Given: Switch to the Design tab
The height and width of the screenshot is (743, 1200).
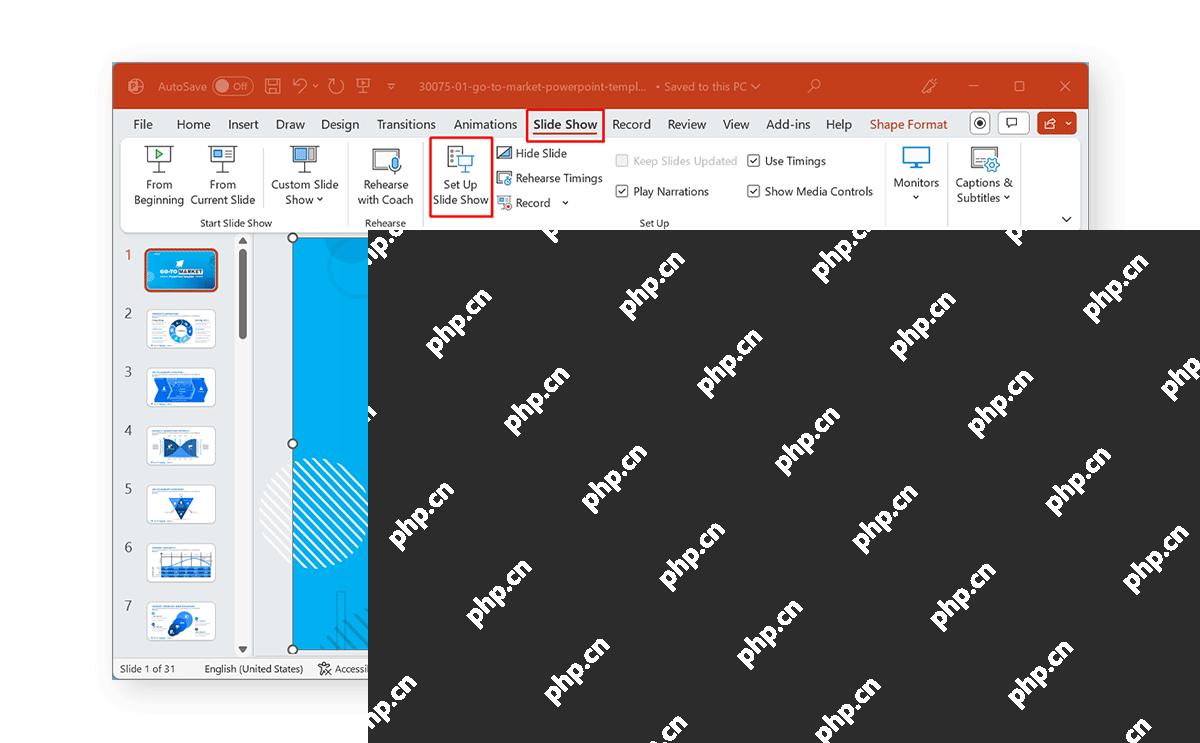Looking at the screenshot, I should click(340, 125).
